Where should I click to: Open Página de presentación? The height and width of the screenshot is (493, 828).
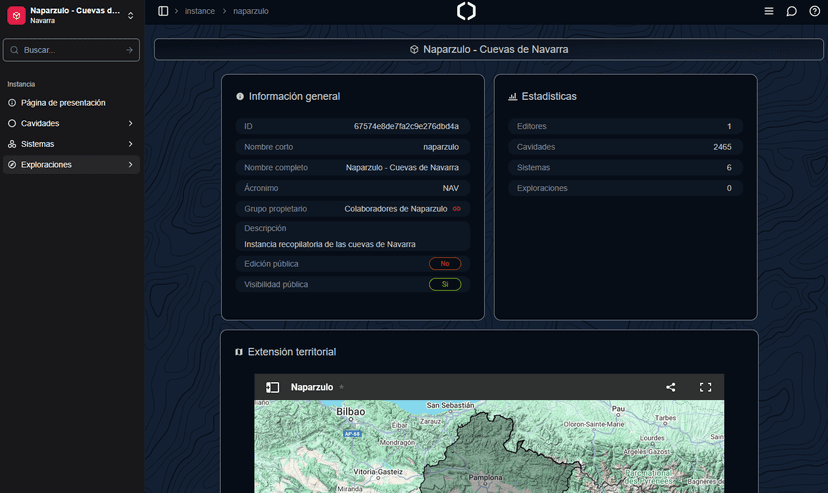[71, 103]
